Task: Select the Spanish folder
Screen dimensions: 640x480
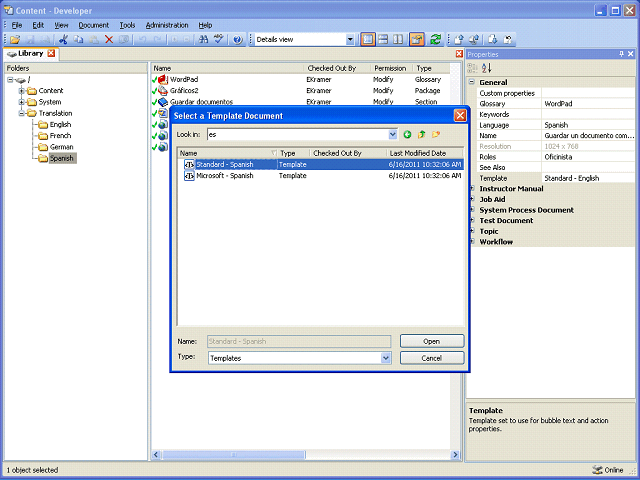Action: [61, 158]
